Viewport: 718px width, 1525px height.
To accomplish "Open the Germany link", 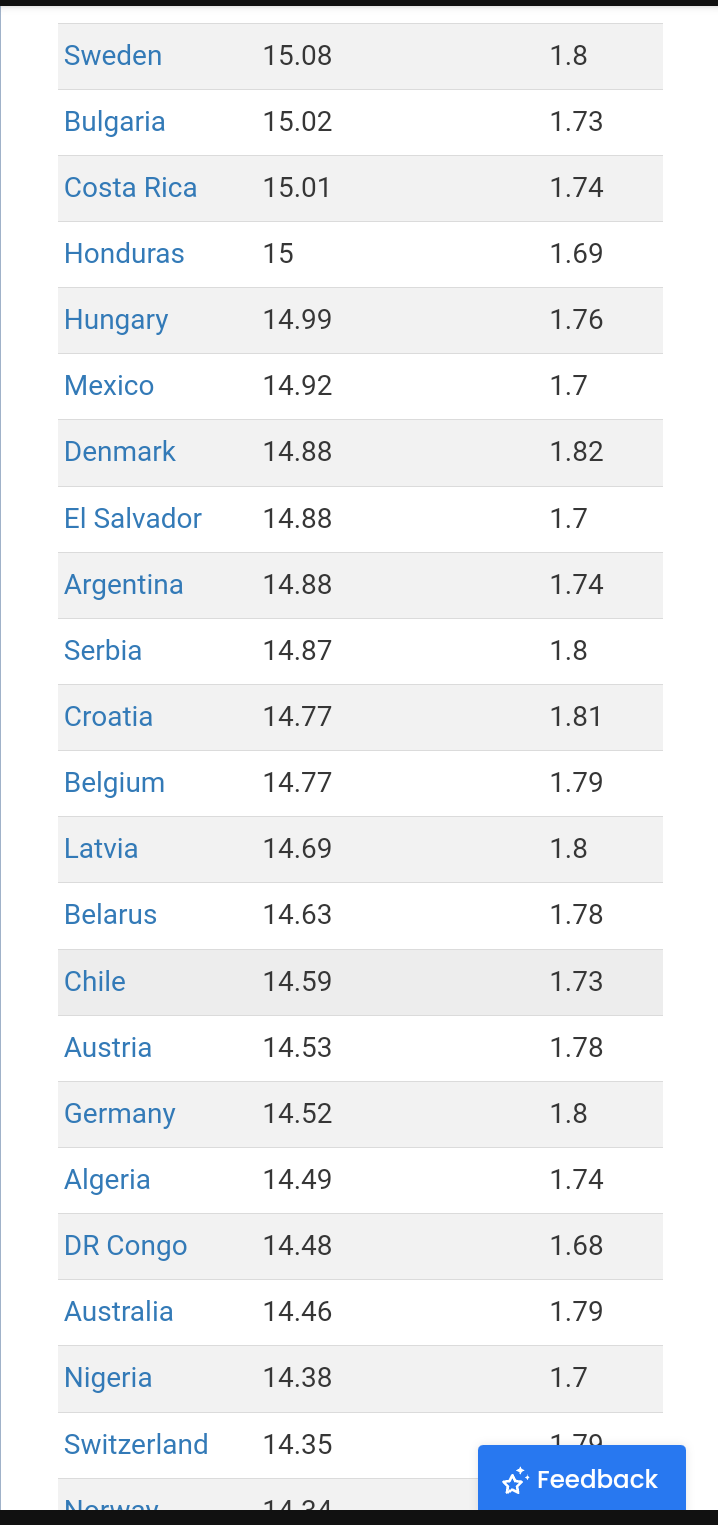I will [x=120, y=1114].
